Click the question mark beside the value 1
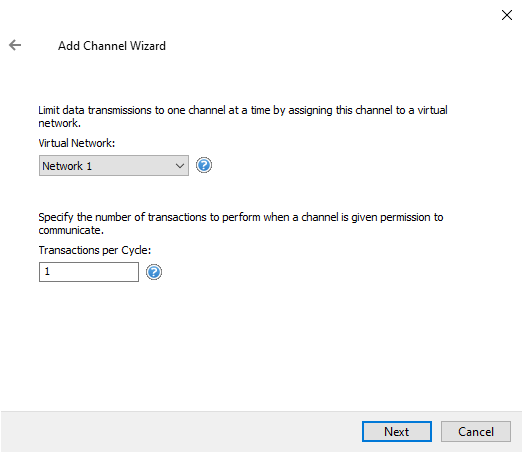 pyautogui.click(x=154, y=272)
